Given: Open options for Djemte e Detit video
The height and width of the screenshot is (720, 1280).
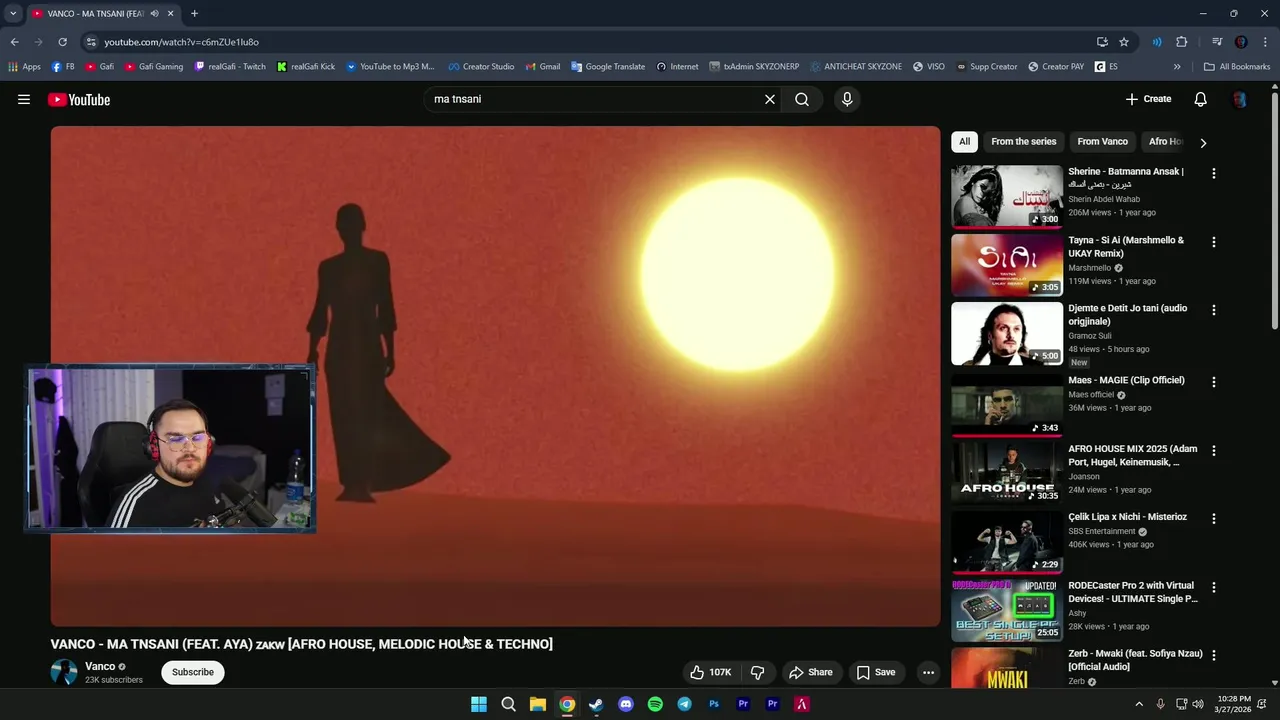Looking at the screenshot, I should [1214, 310].
